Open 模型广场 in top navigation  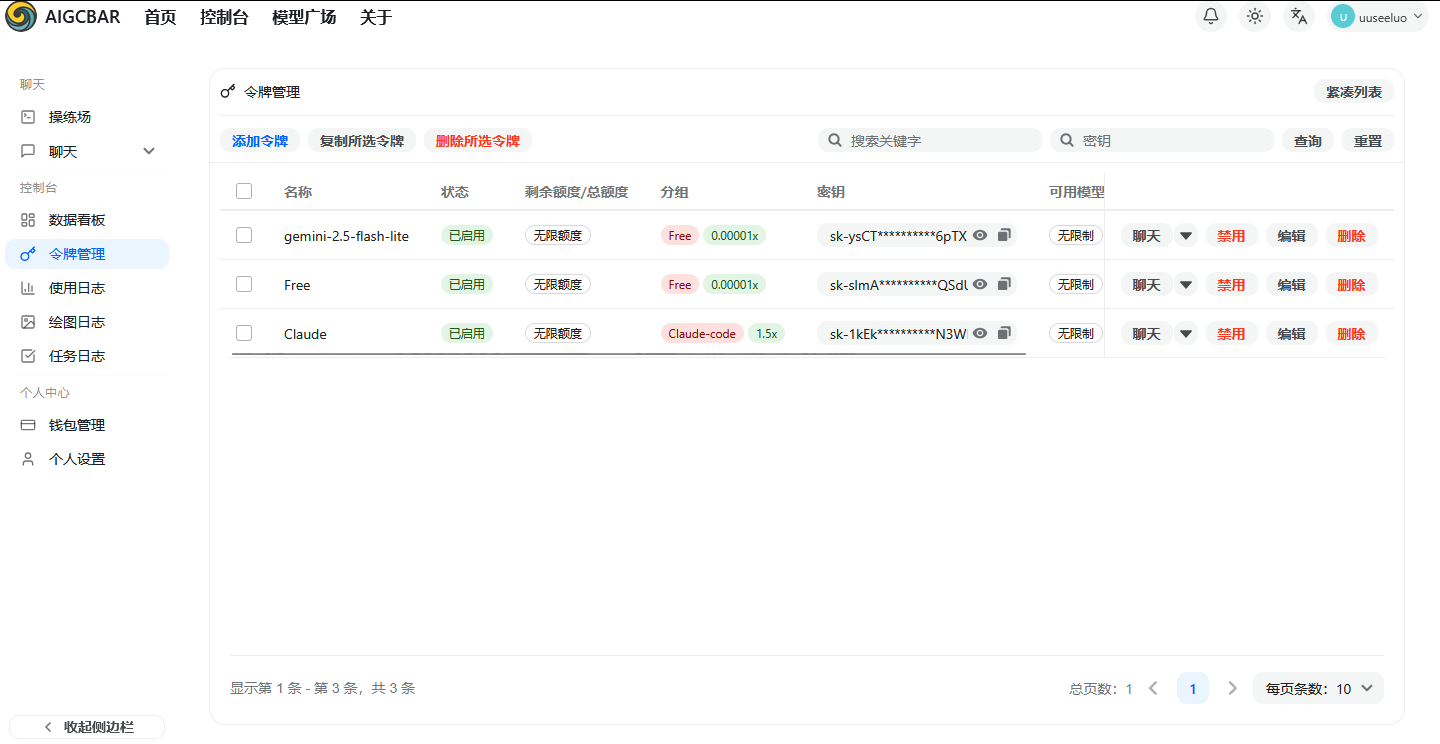[x=304, y=17]
